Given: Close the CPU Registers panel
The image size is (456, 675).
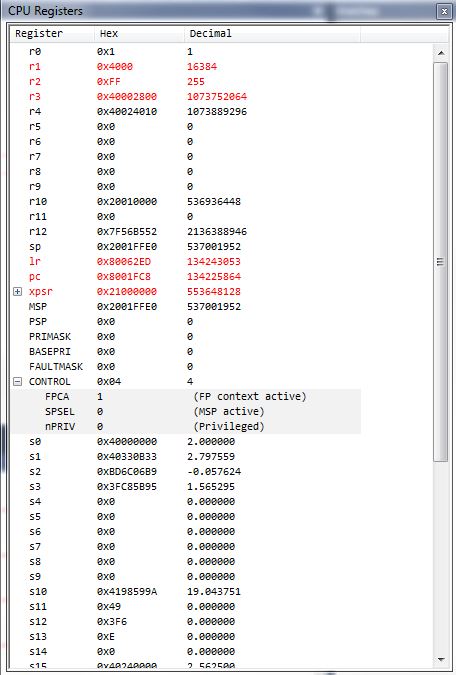Looking at the screenshot, I should coord(444,11).
